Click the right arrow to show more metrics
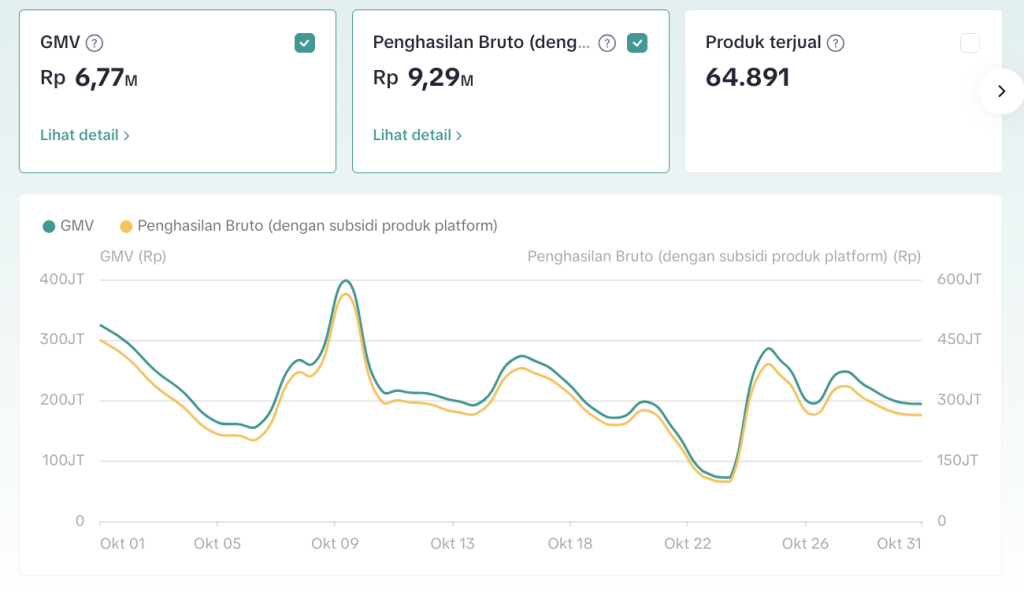The image size is (1024, 592). (1001, 92)
